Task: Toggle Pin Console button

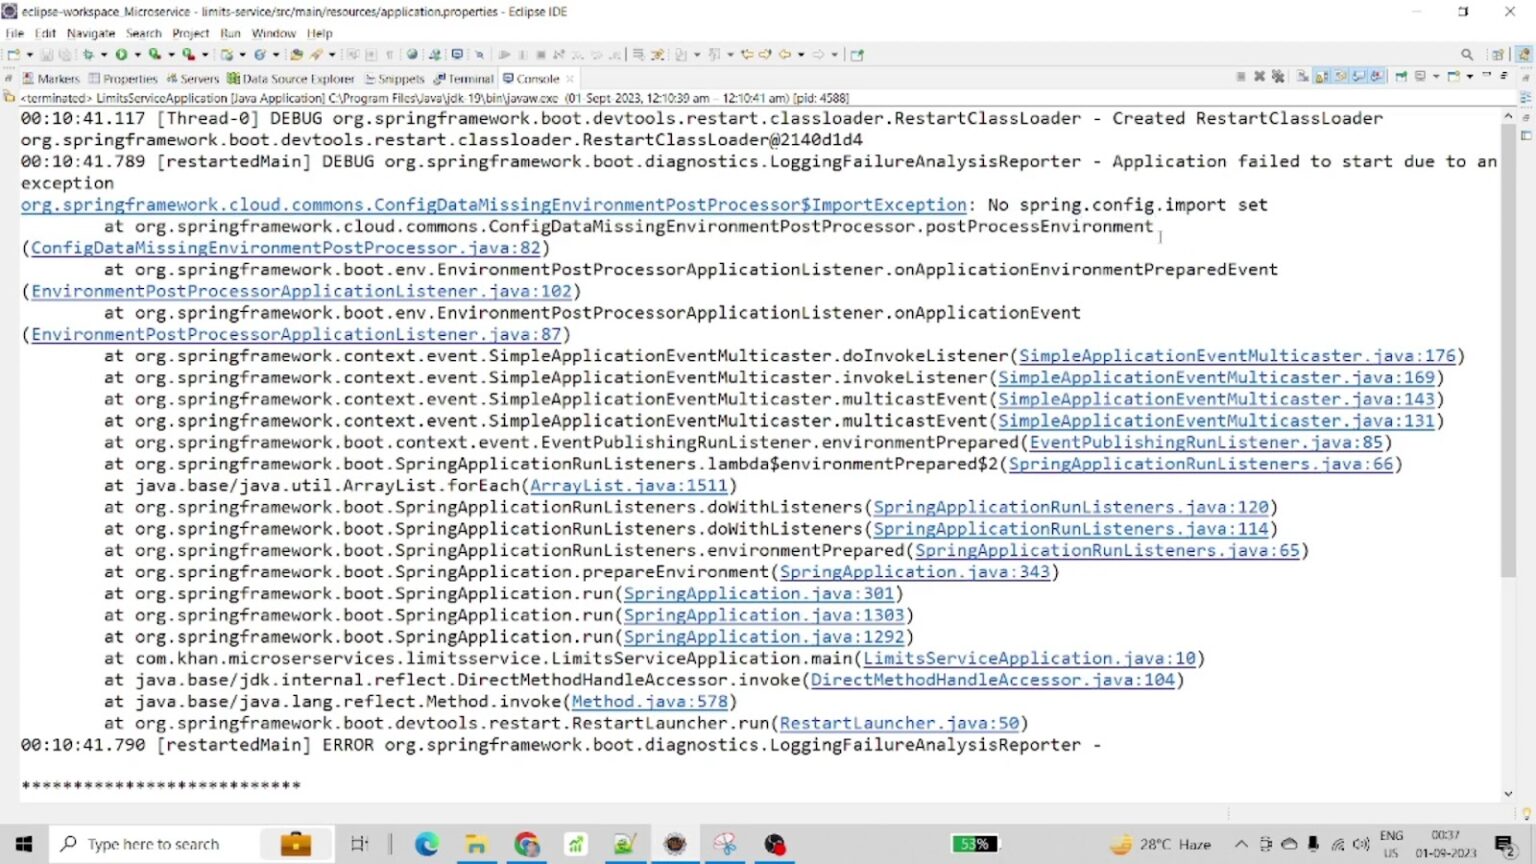Action: point(1401,77)
